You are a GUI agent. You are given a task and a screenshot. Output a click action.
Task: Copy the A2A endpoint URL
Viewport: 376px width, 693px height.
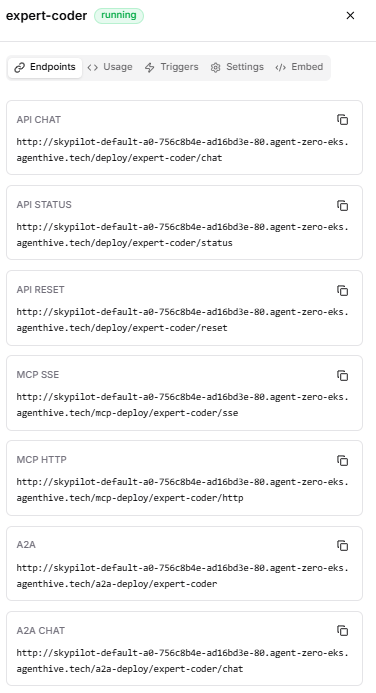click(342, 545)
